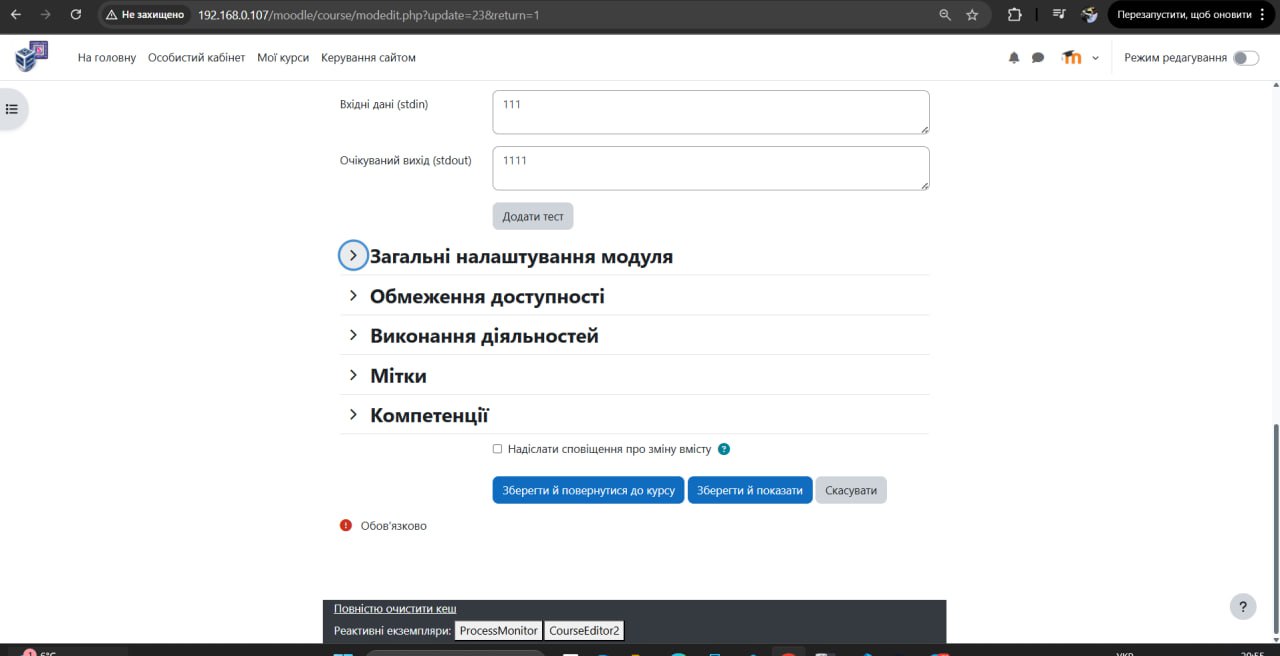Viewport: 1280px width, 656px height.
Task: Click the Додати тест button
Action: pyautogui.click(x=533, y=216)
